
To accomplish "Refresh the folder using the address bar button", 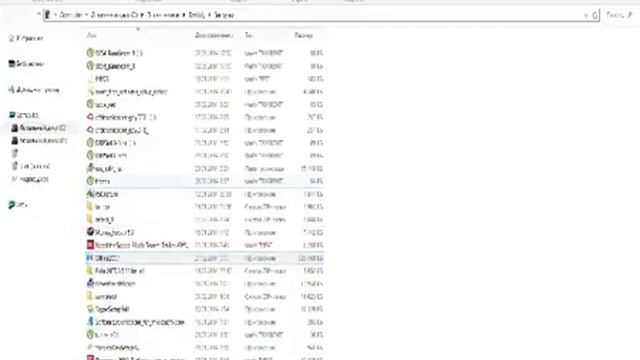I will 595,15.
